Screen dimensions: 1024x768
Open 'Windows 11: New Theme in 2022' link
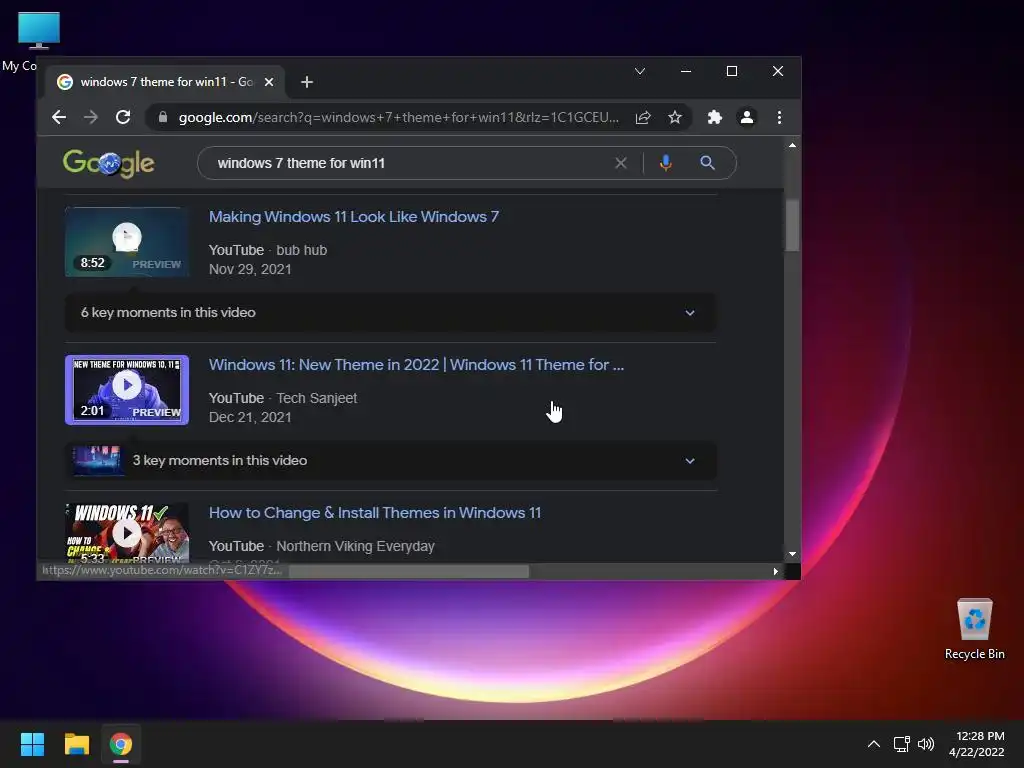[416, 365]
